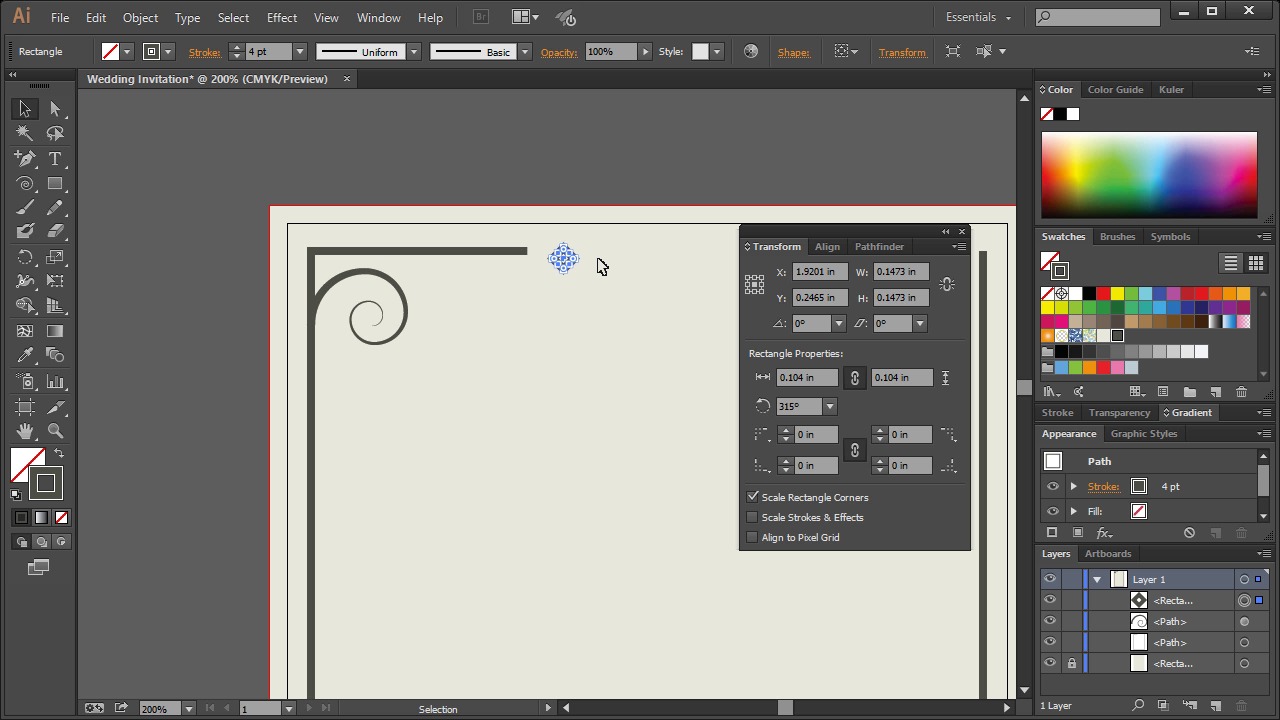Image resolution: width=1280 pixels, height=720 pixels.
Task: Select the Eyedropper tool
Action: tap(25, 356)
